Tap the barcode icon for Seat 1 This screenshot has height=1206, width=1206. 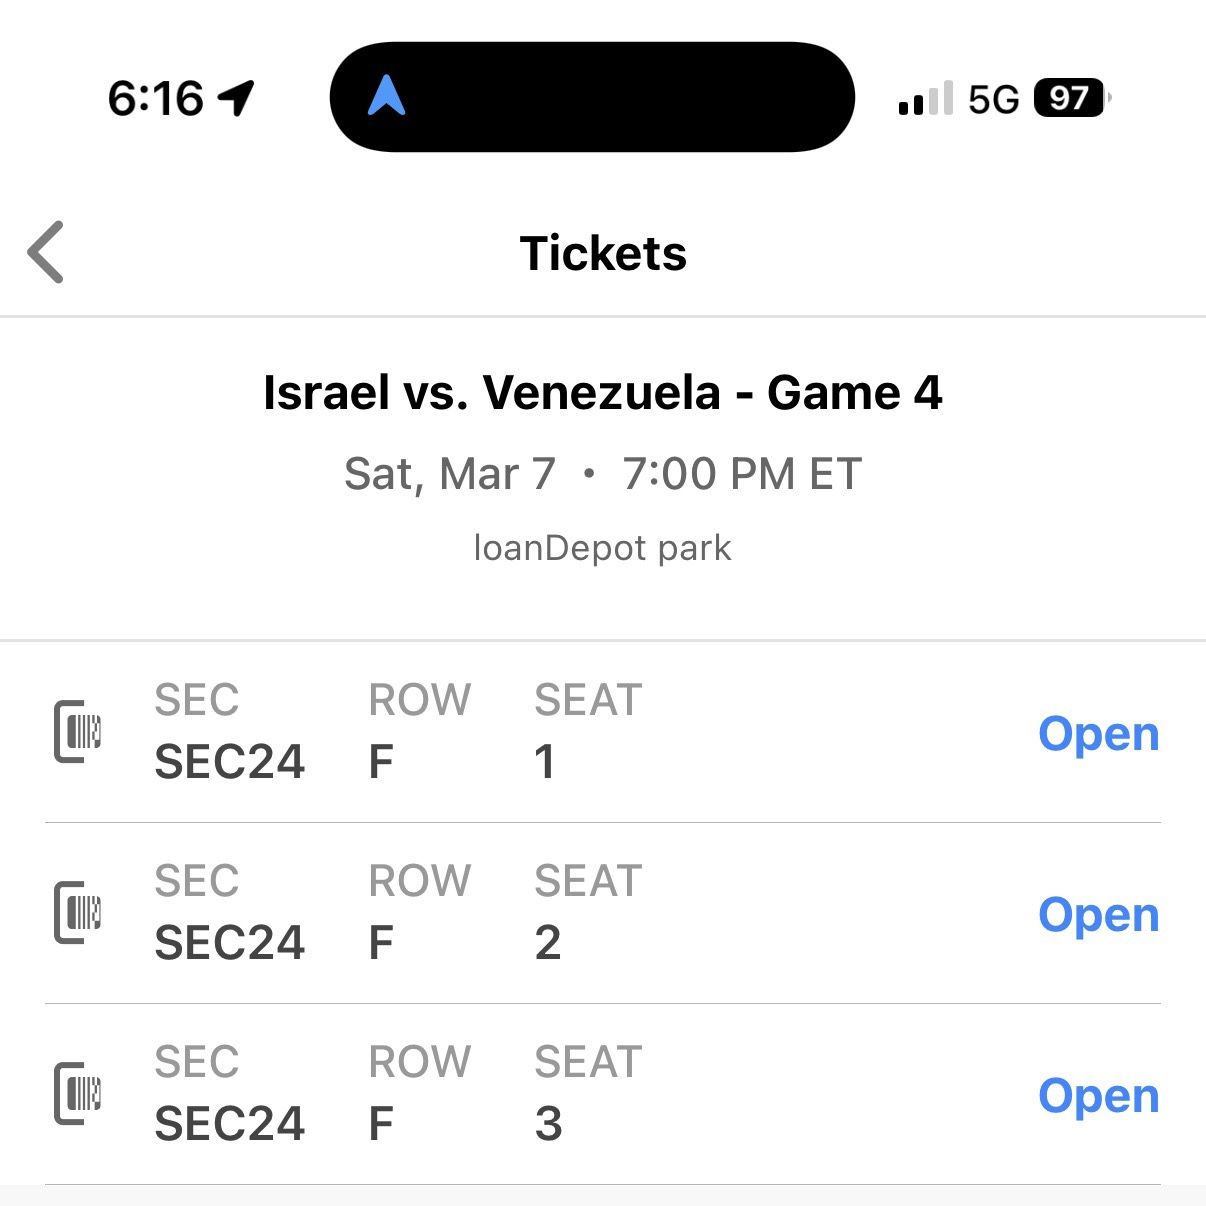[78, 732]
